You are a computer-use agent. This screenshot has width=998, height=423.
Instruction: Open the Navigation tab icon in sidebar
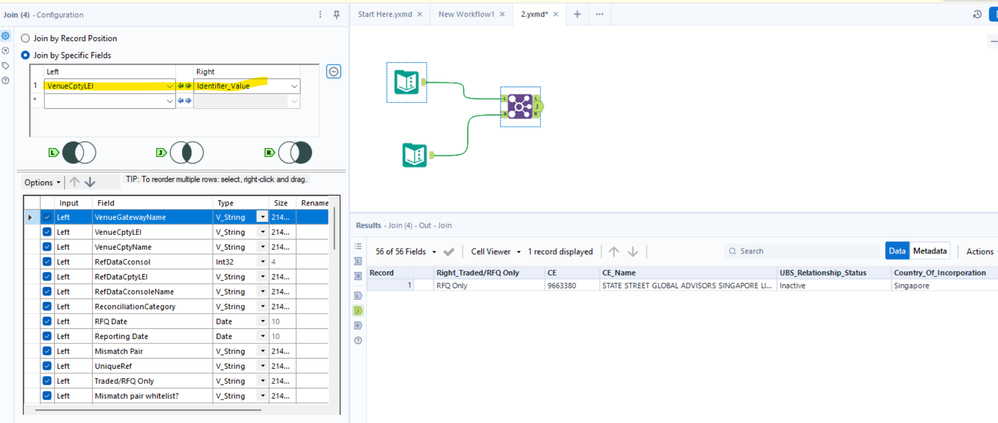tap(6, 51)
